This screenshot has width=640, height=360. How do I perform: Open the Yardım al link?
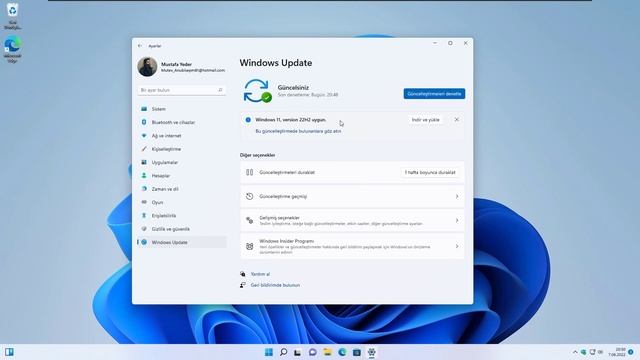pos(260,274)
